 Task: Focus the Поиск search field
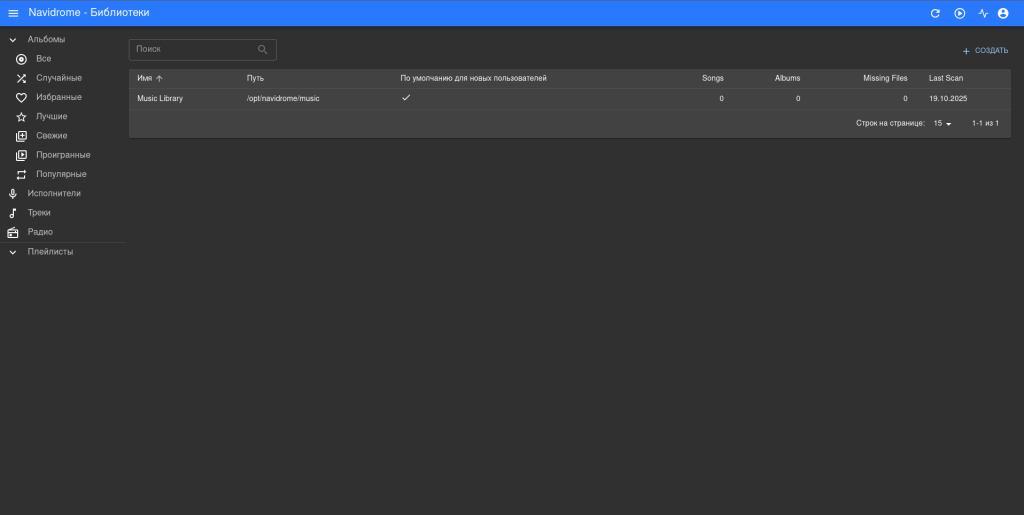click(192, 49)
